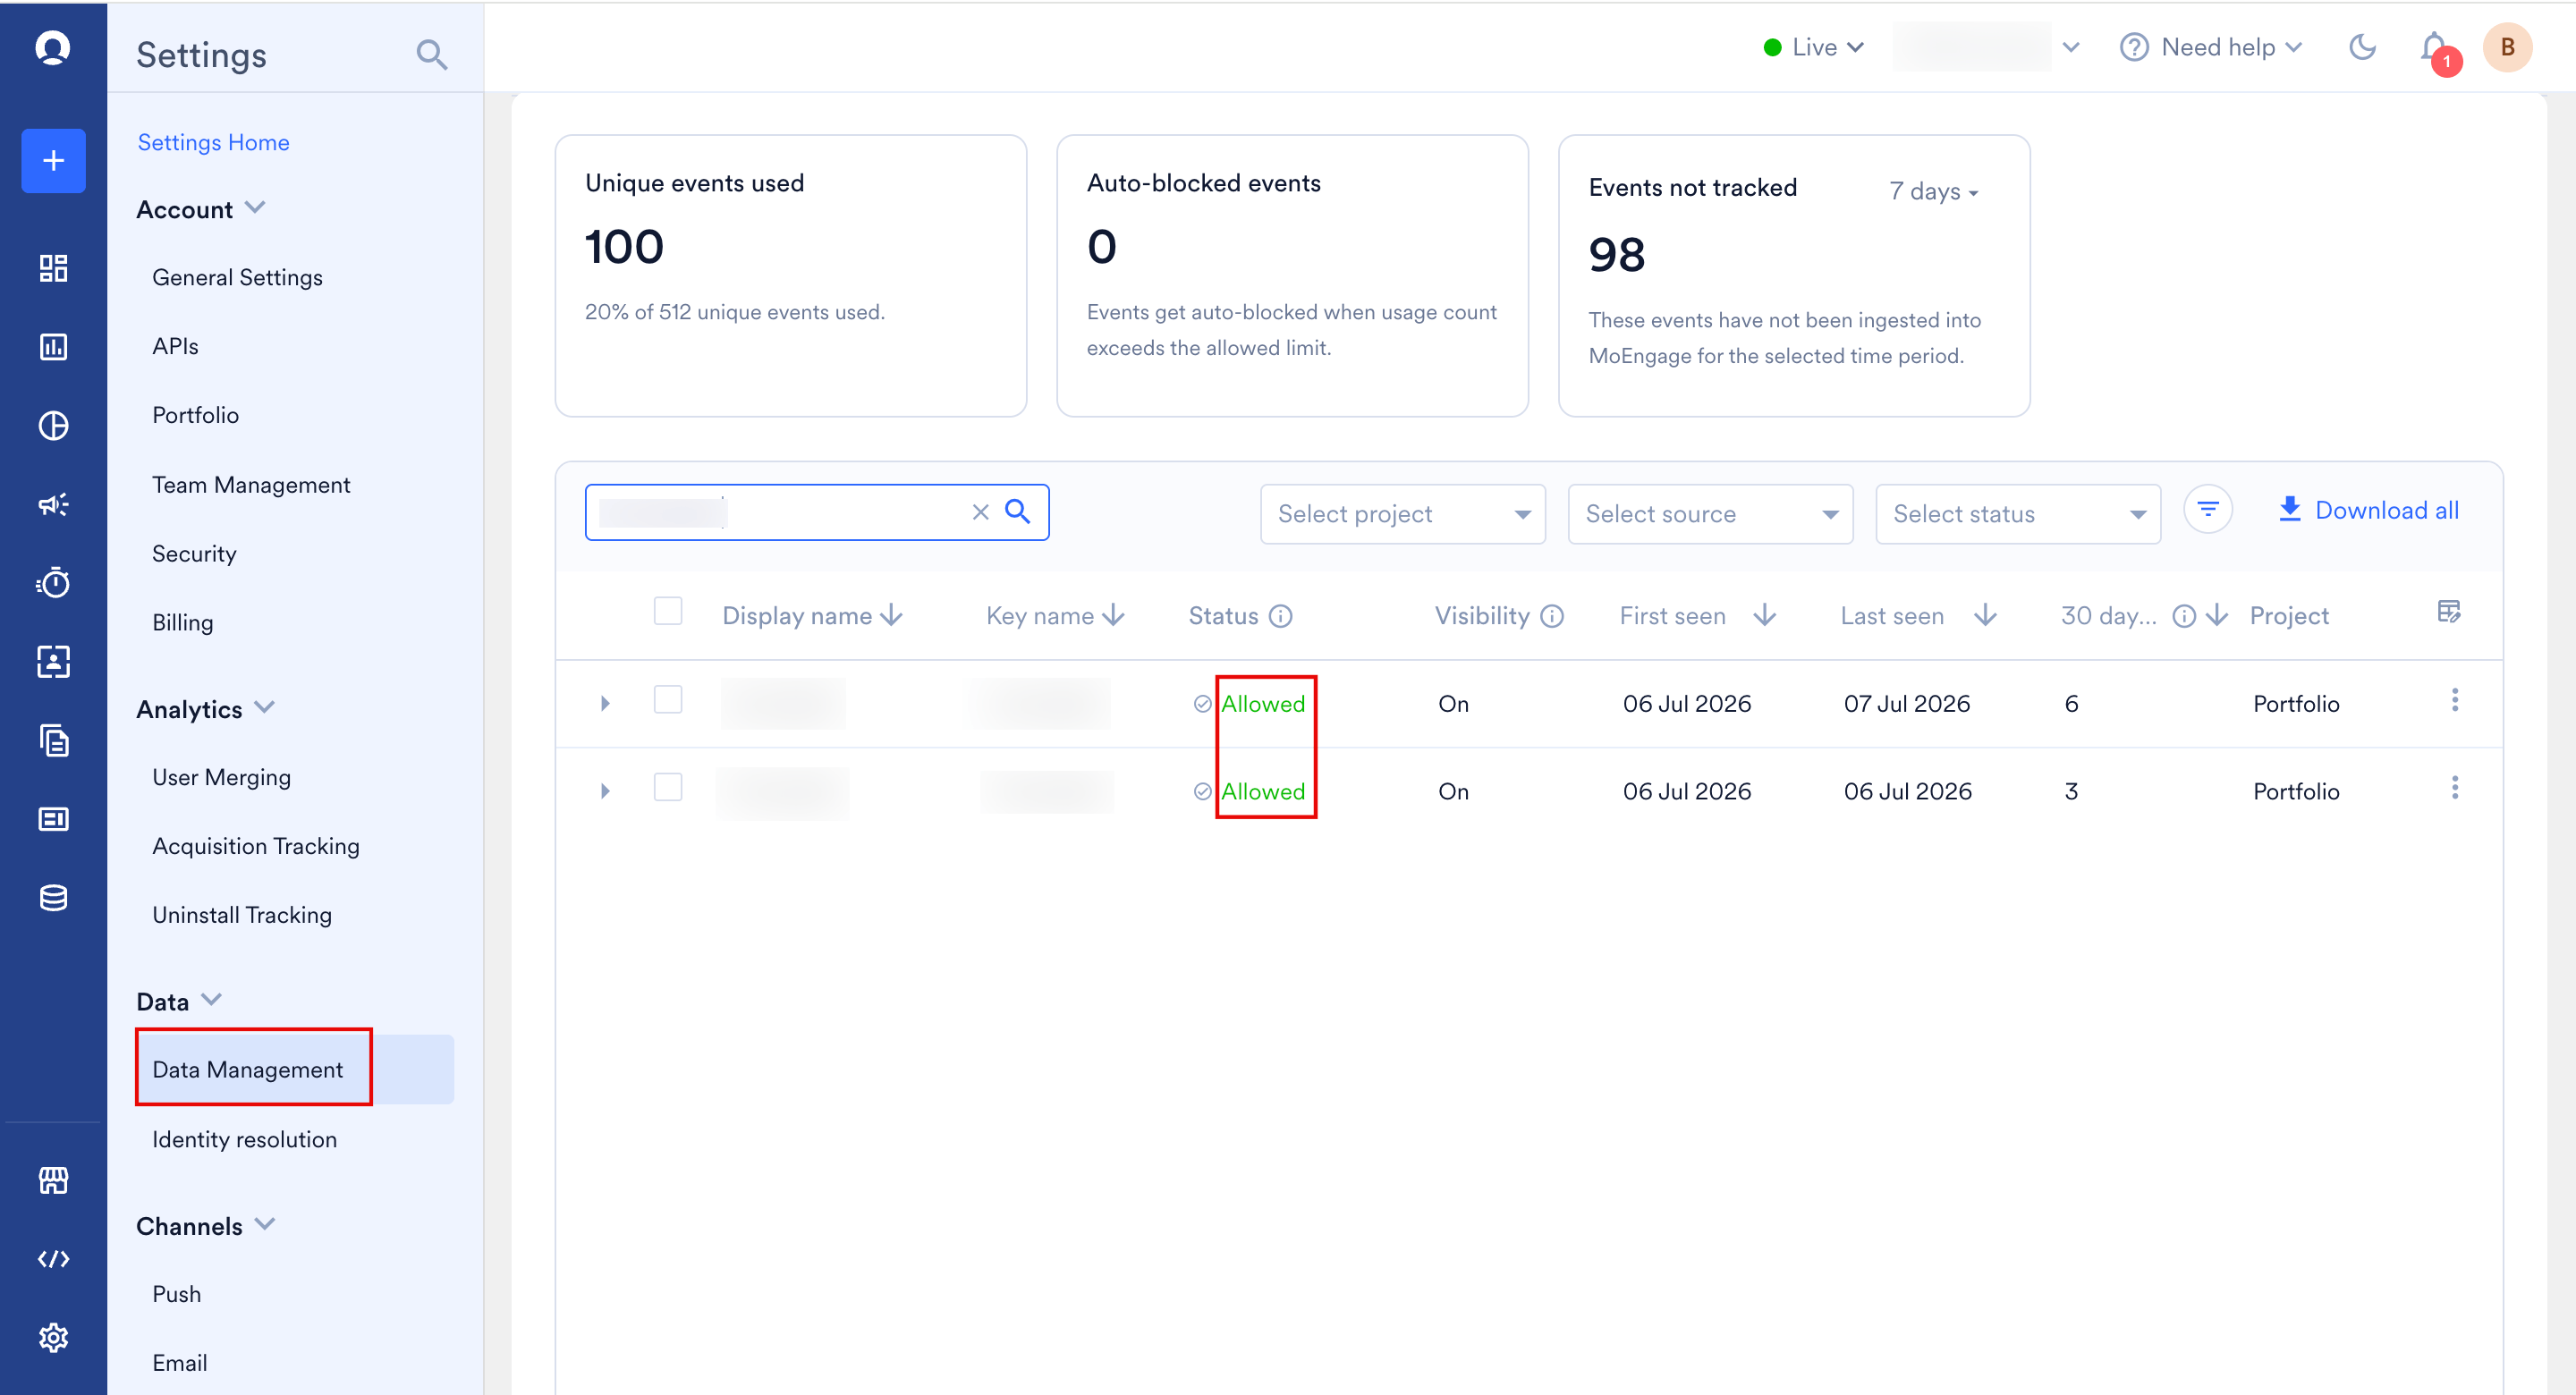Sort by First seen arrow

[1765, 615]
